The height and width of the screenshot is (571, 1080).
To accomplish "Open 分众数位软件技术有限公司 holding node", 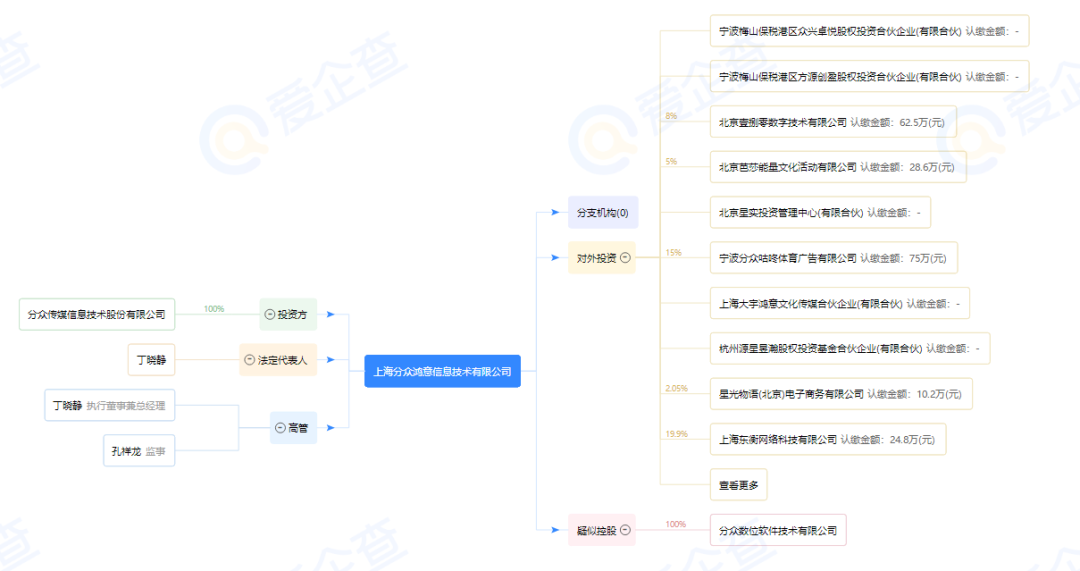I will [x=778, y=530].
